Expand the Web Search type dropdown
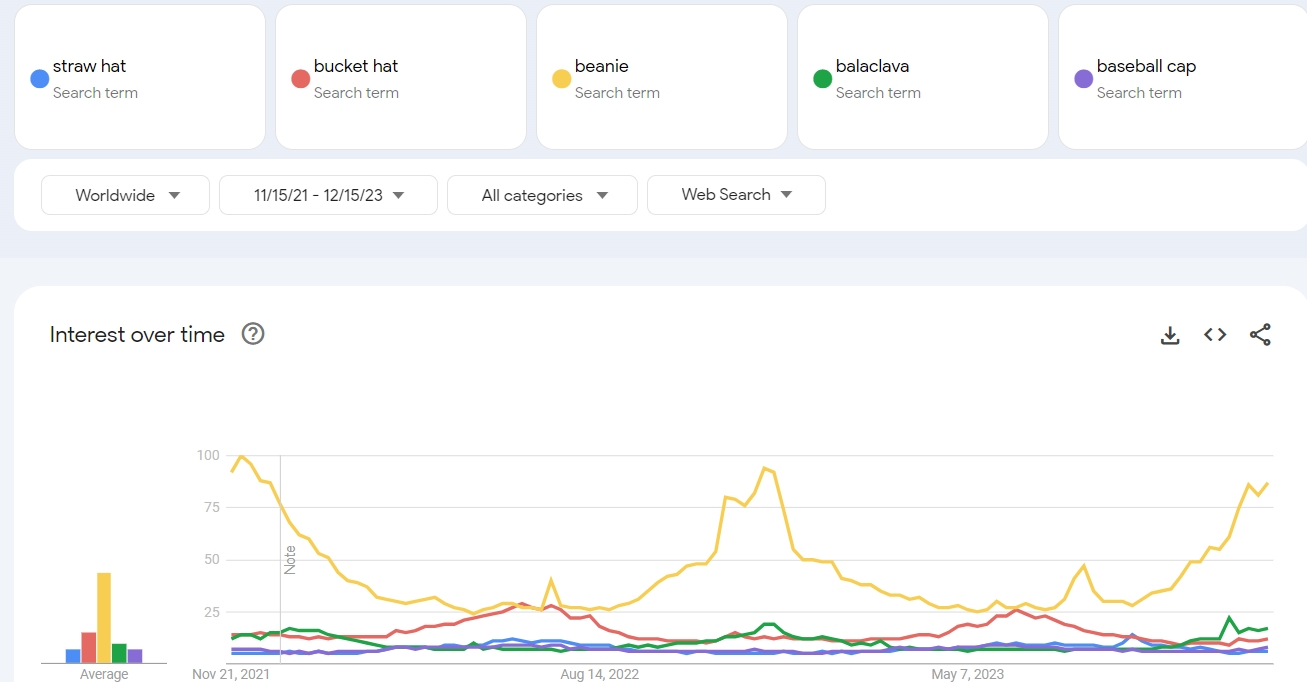1307x682 pixels. [736, 195]
